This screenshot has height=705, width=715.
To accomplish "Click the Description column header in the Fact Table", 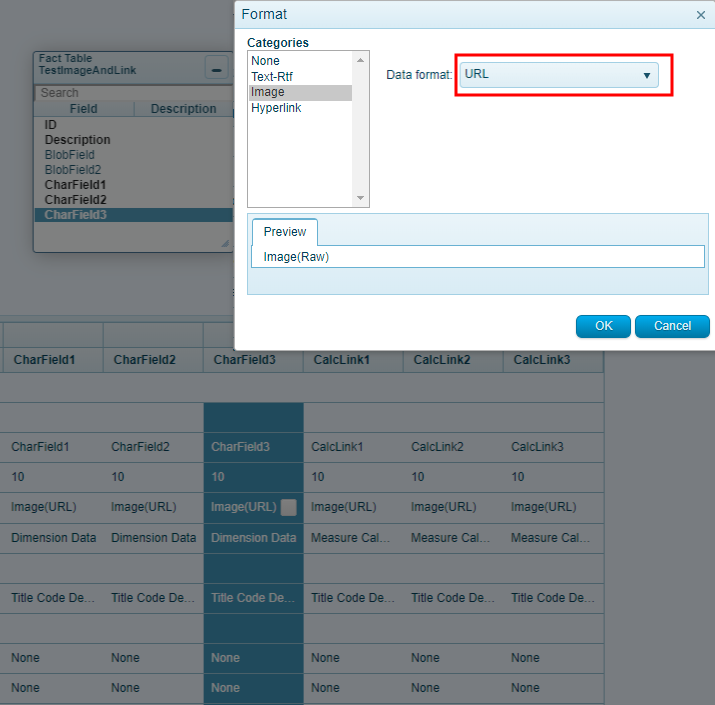I will [x=183, y=109].
